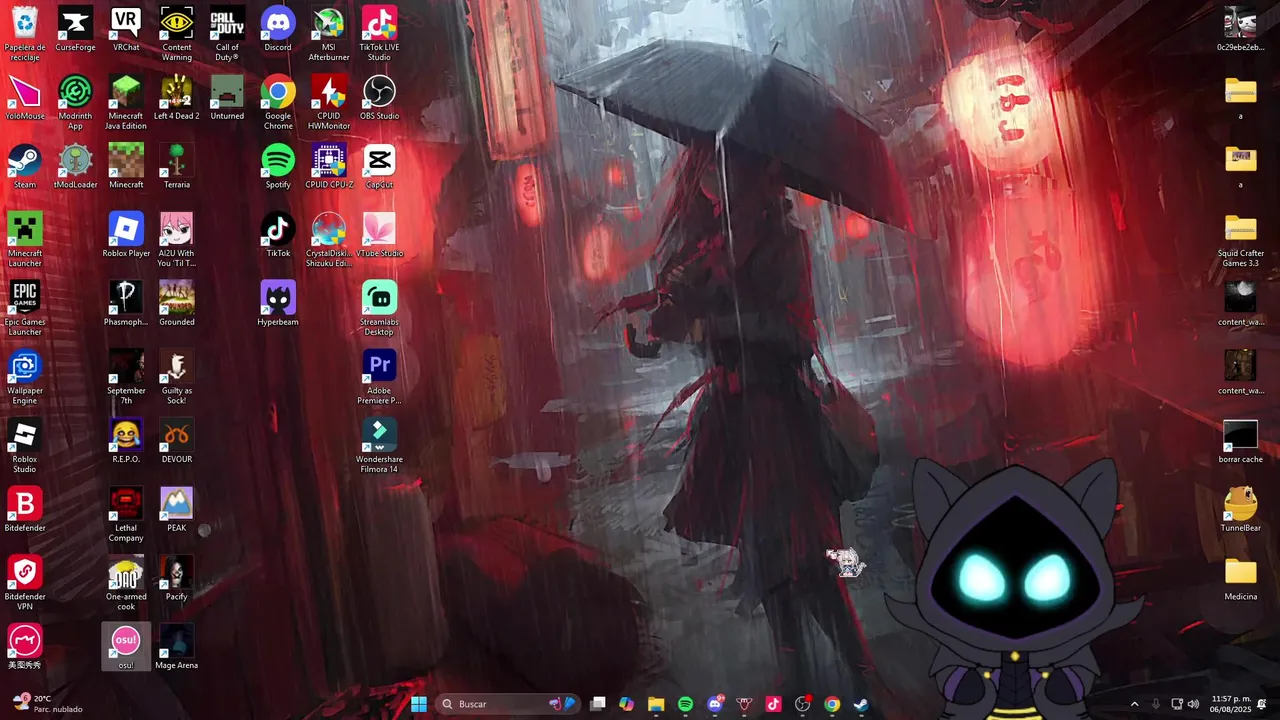Open the Roblox Player shortcut
This screenshot has width=1280, height=720.
click(x=126, y=236)
